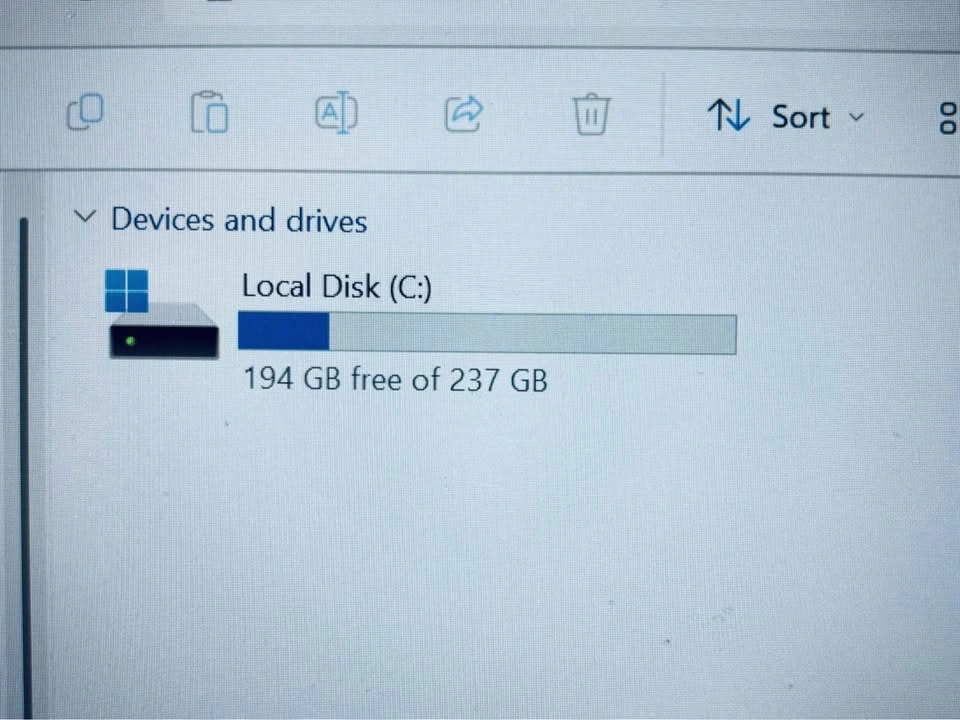Collapse the Devices and drives chevron
The width and height of the screenshot is (960, 720).
84,216
